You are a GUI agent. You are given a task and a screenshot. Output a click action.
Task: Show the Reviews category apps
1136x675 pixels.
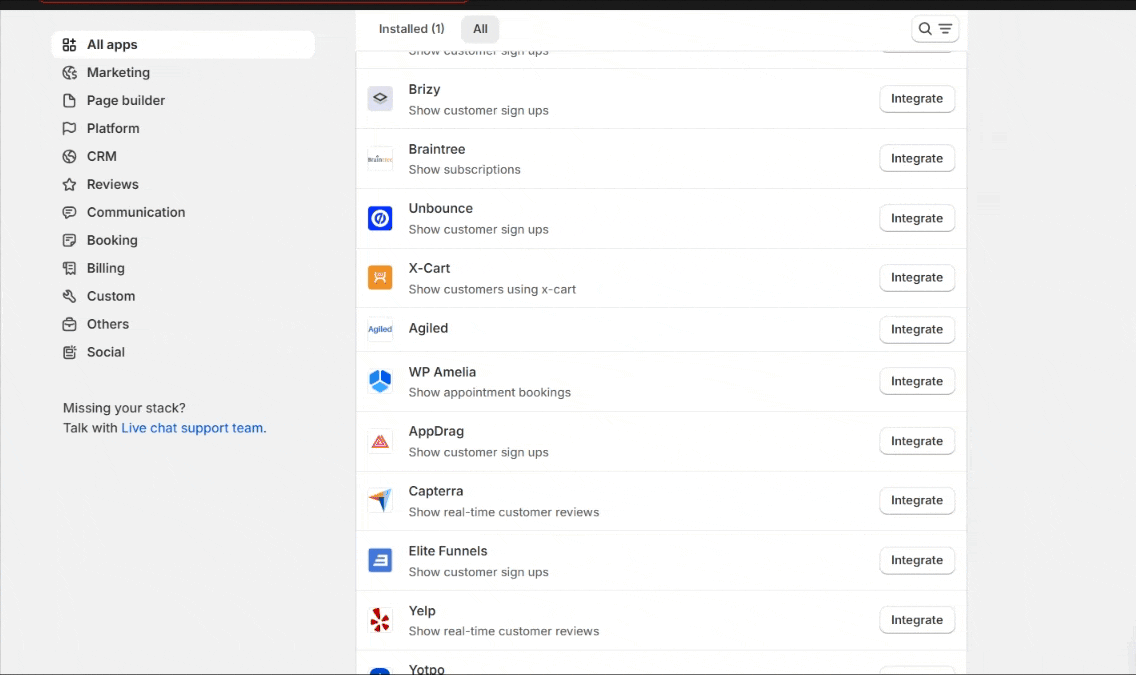[112, 185]
